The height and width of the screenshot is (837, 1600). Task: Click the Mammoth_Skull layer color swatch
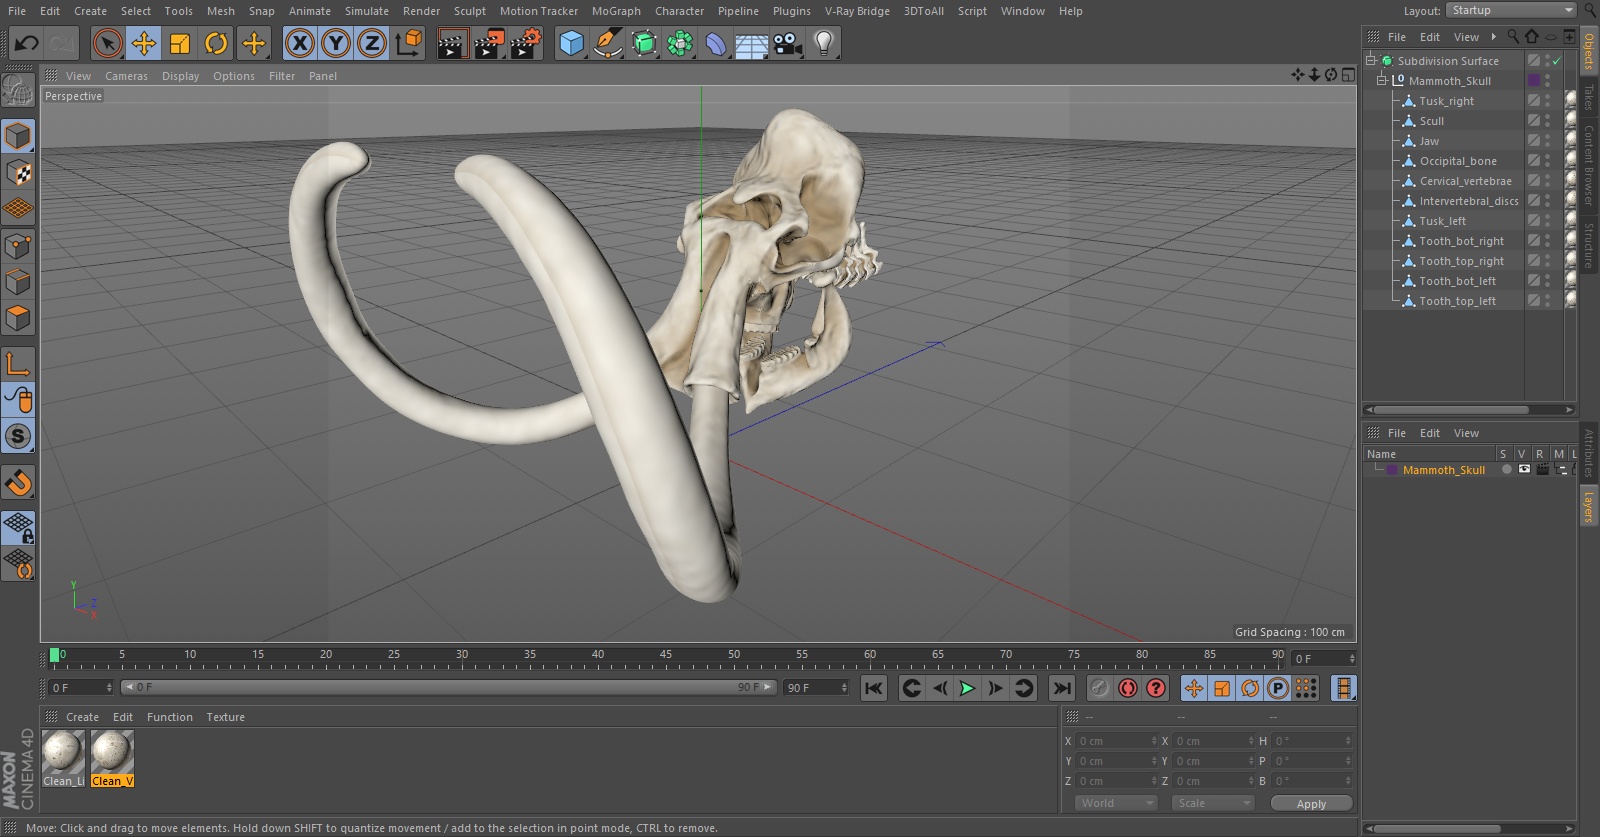pyautogui.click(x=1391, y=470)
